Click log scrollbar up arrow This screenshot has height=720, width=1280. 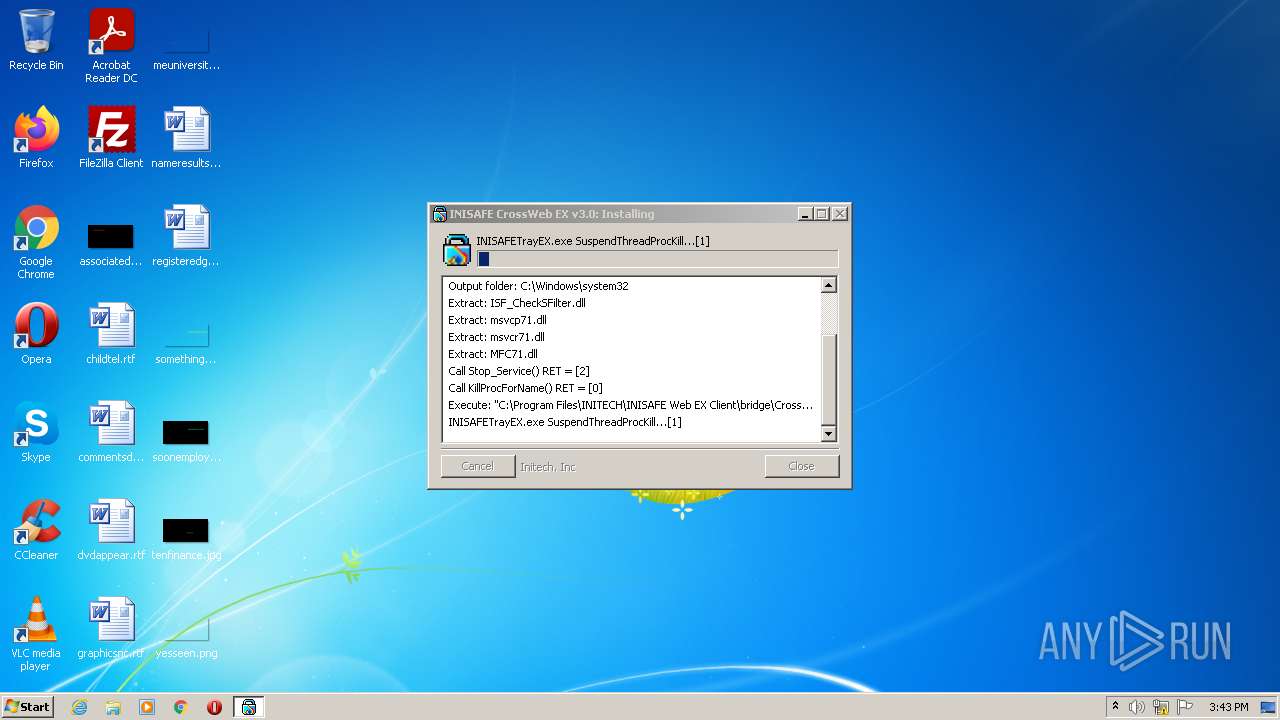point(828,286)
